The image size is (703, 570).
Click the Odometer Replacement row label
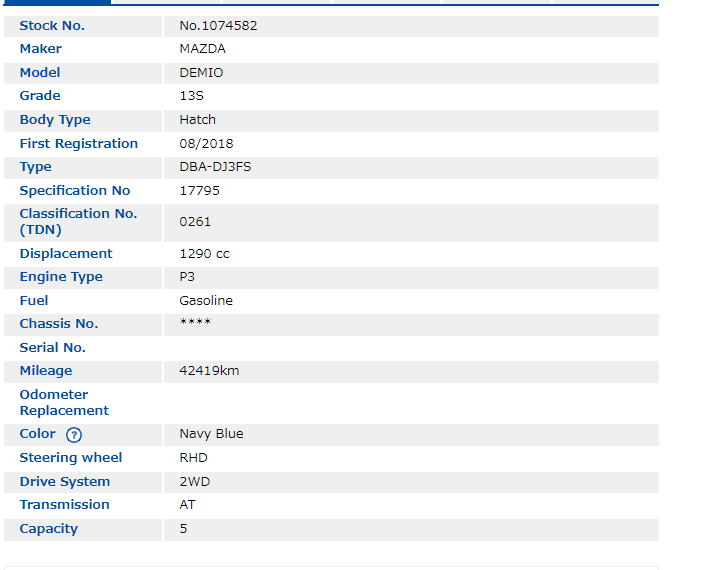point(64,403)
